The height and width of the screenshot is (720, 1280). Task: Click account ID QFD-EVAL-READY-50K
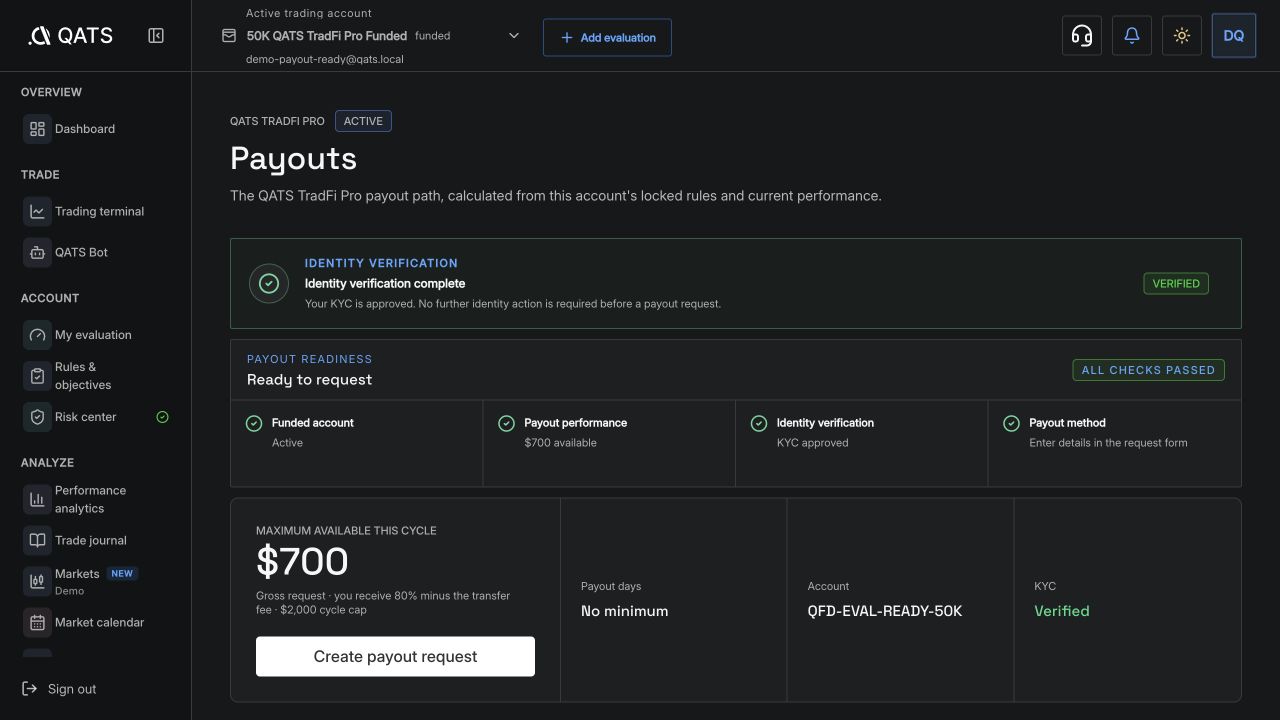885,611
